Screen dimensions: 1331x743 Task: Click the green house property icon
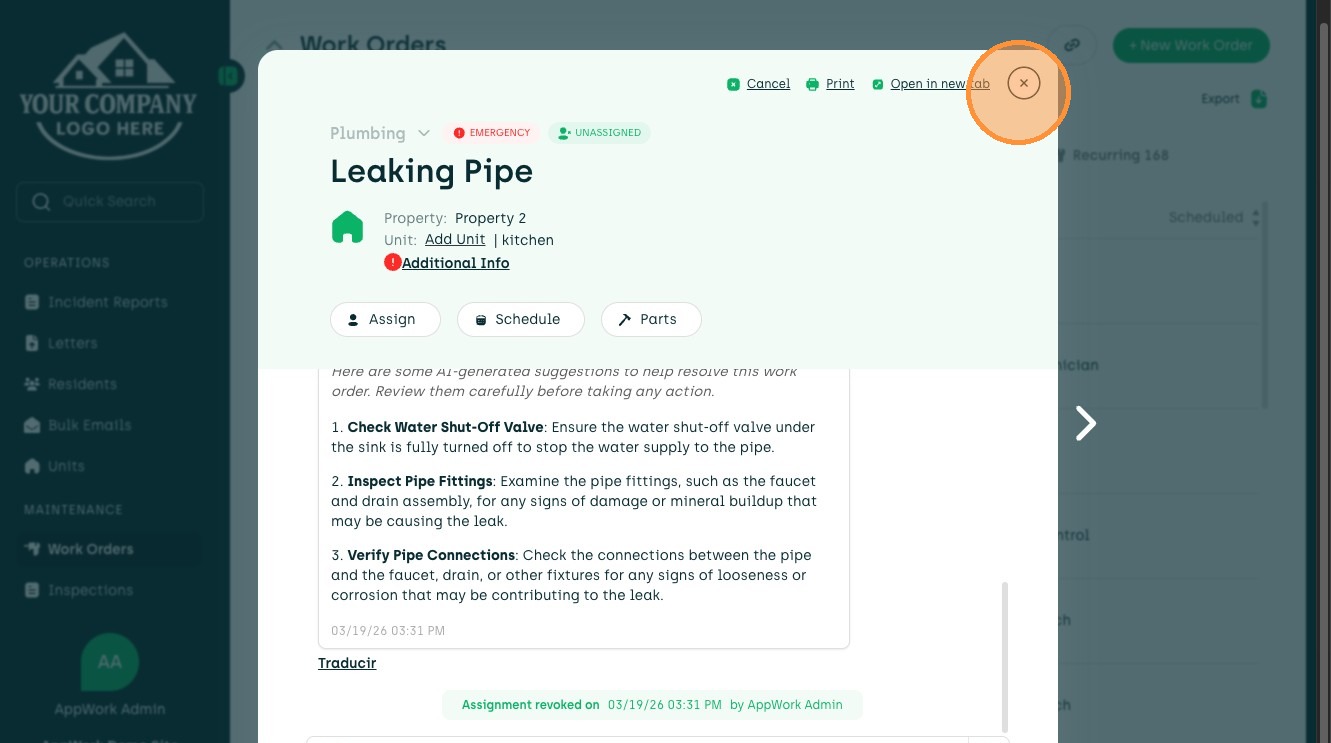pyautogui.click(x=347, y=227)
